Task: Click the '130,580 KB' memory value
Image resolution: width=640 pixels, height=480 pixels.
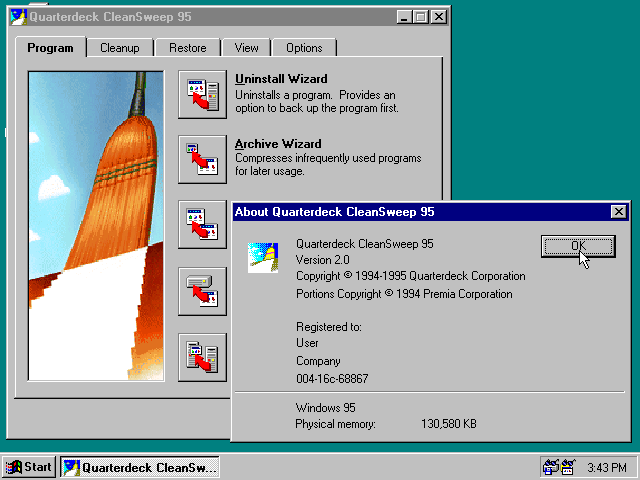Action: click(x=449, y=424)
